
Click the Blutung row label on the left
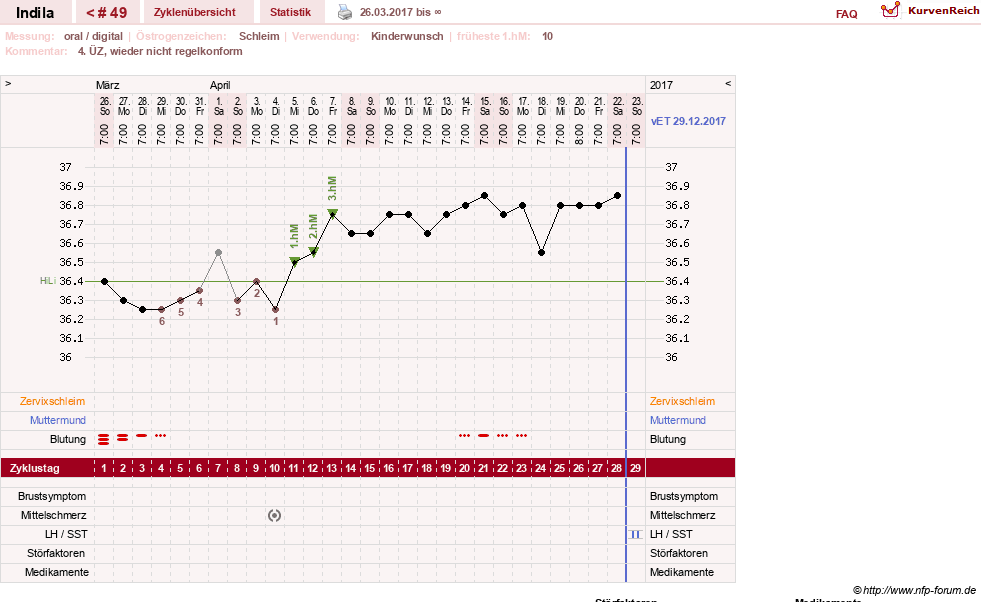tap(68, 439)
